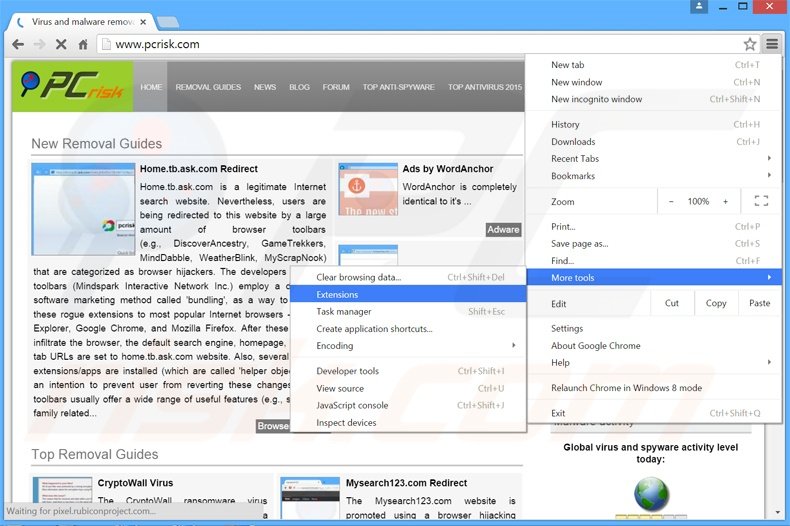This screenshot has height=526, width=790.
Task: Click HOME in site navigation
Action: (x=151, y=87)
